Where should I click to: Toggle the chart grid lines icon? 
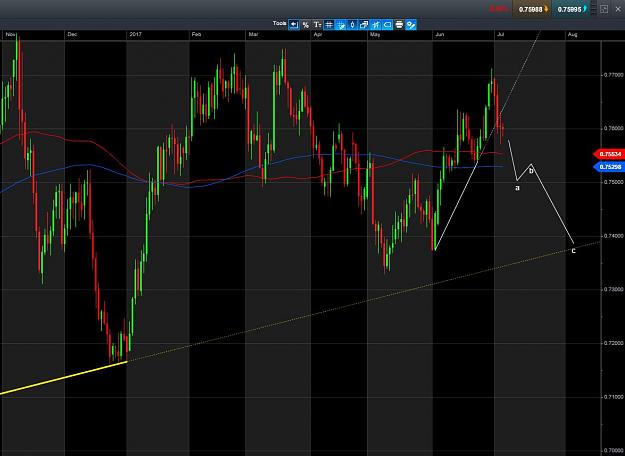329,25
